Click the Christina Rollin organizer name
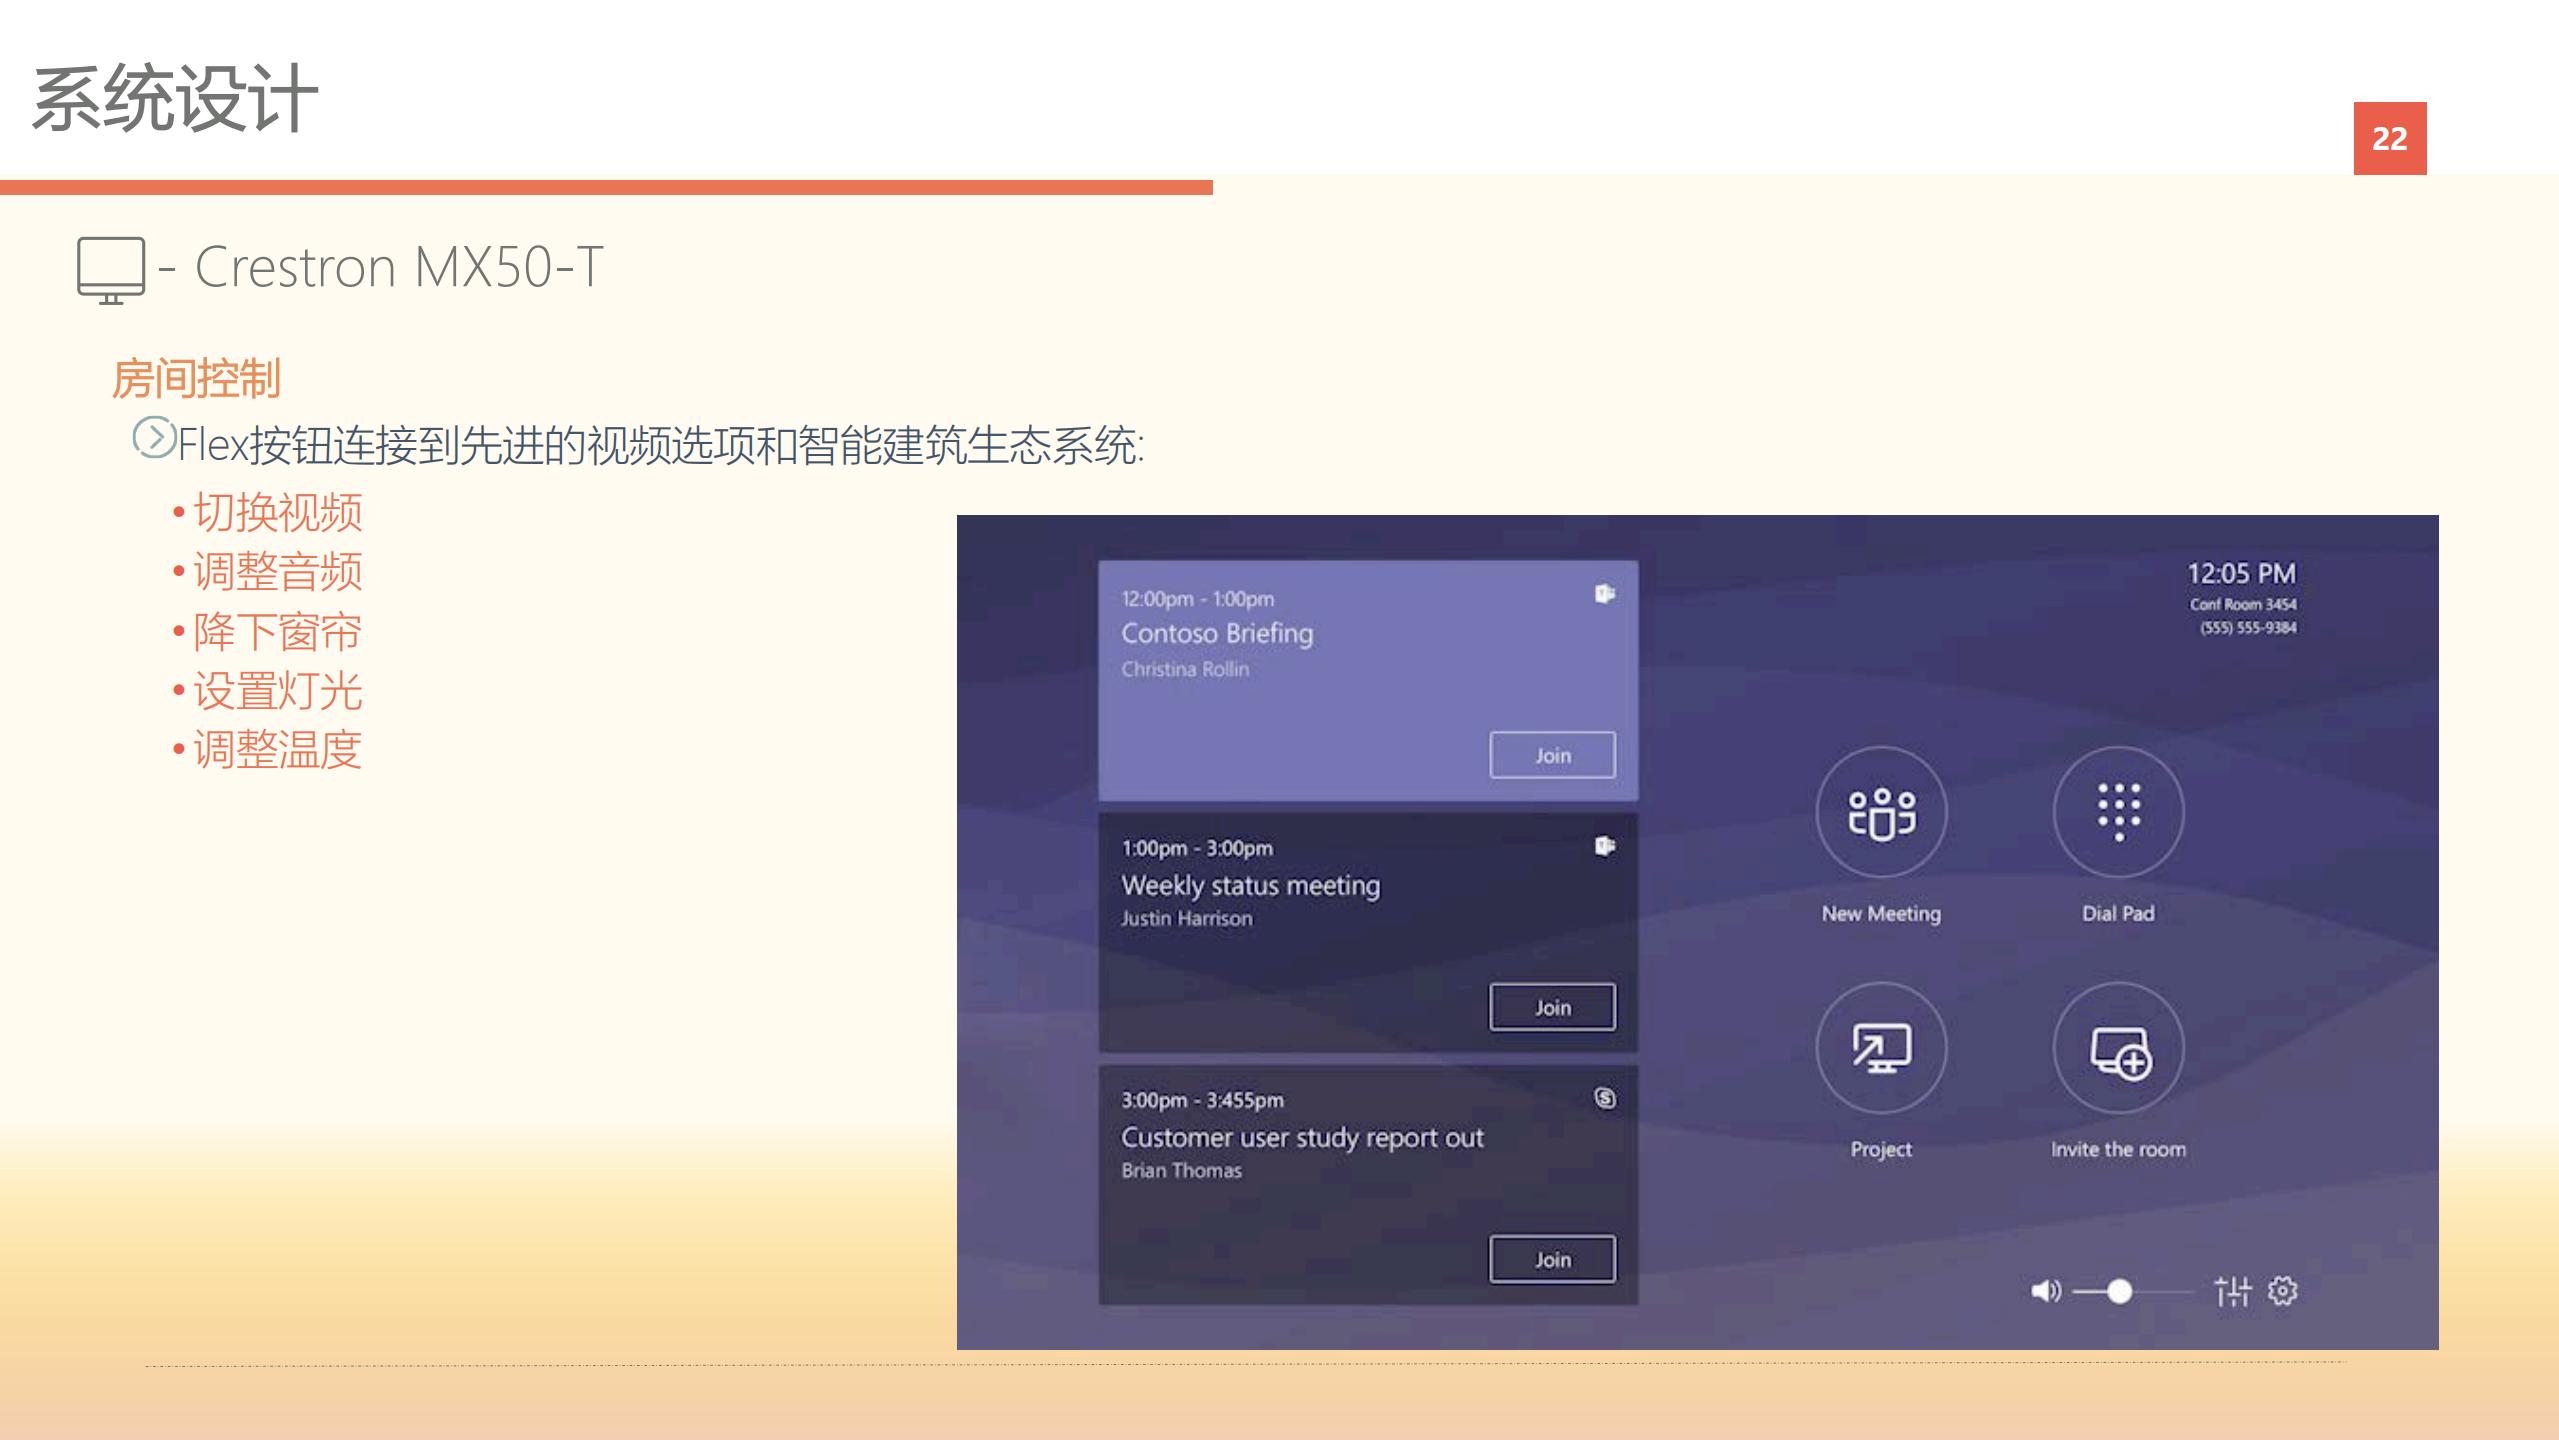 (1185, 669)
